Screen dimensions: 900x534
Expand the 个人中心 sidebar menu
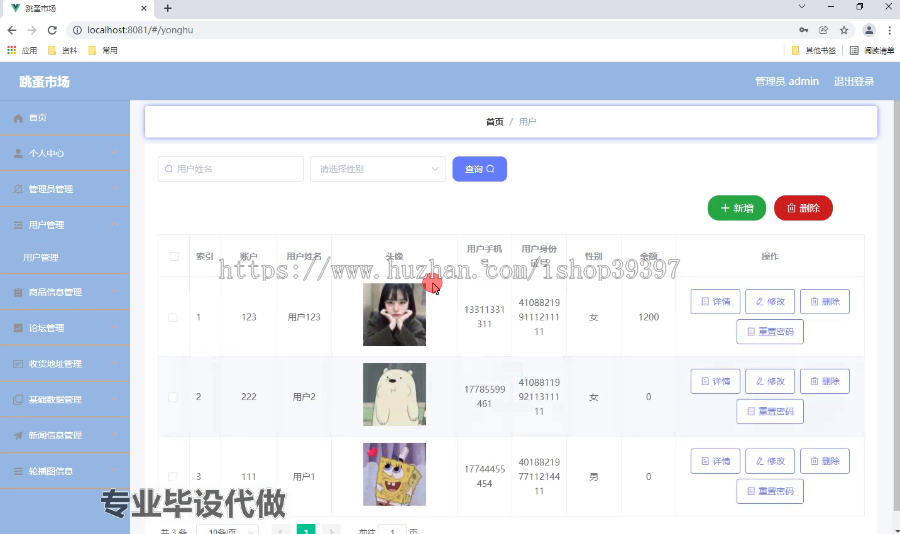(65, 153)
